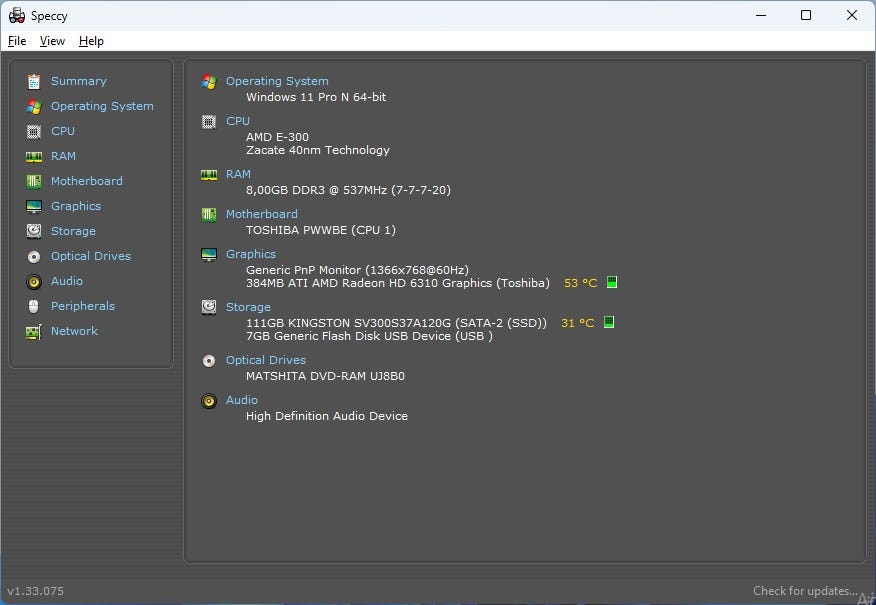Click the Optical Drives disc icon in summary panel
This screenshot has width=876, height=605.
pos(209,361)
